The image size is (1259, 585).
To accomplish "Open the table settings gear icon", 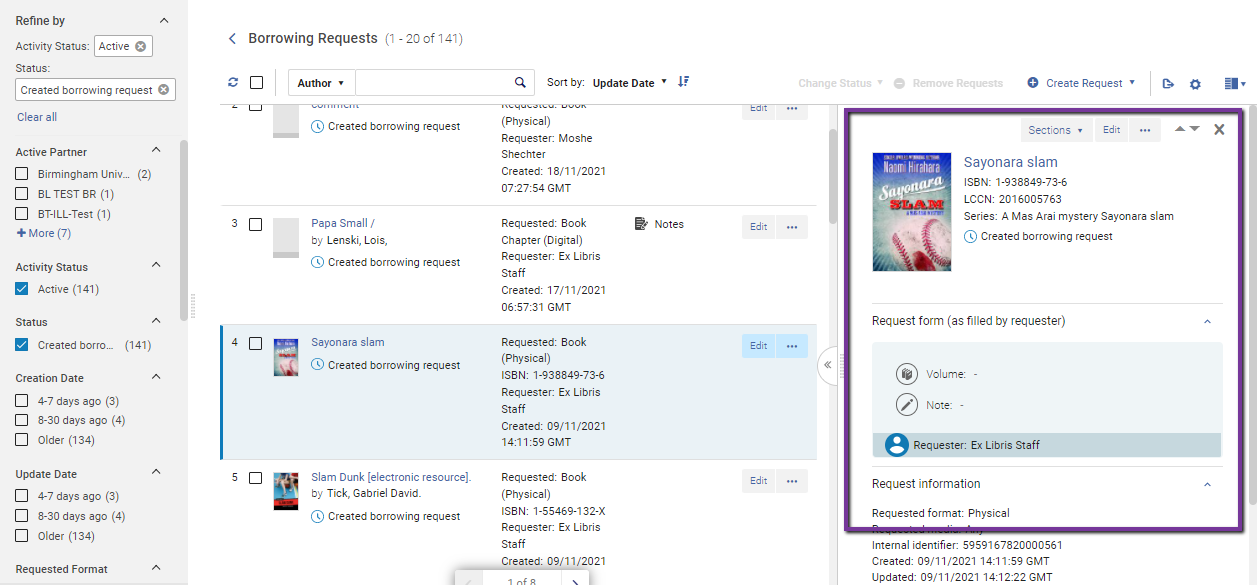I will (1195, 84).
